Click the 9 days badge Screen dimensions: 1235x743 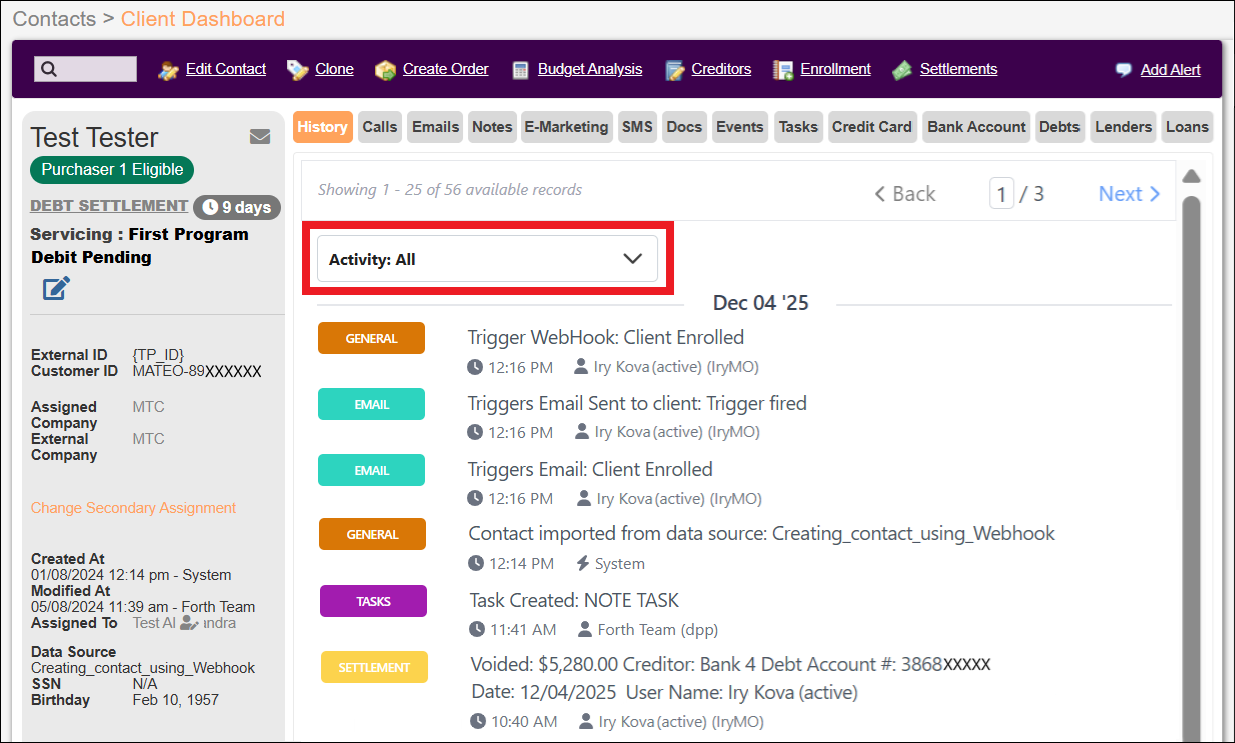coord(237,207)
